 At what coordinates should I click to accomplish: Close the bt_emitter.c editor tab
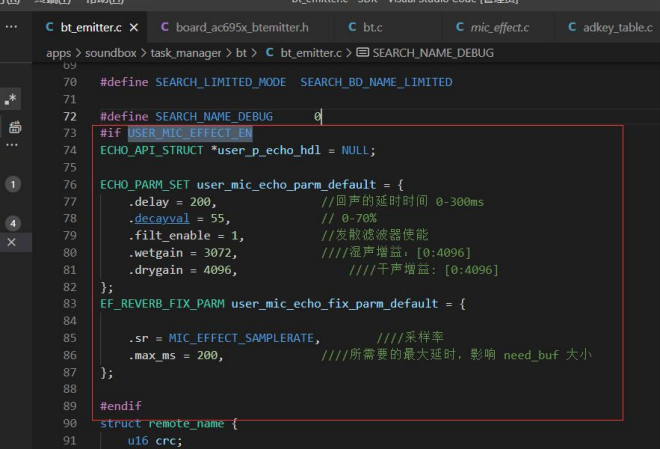pos(134,28)
